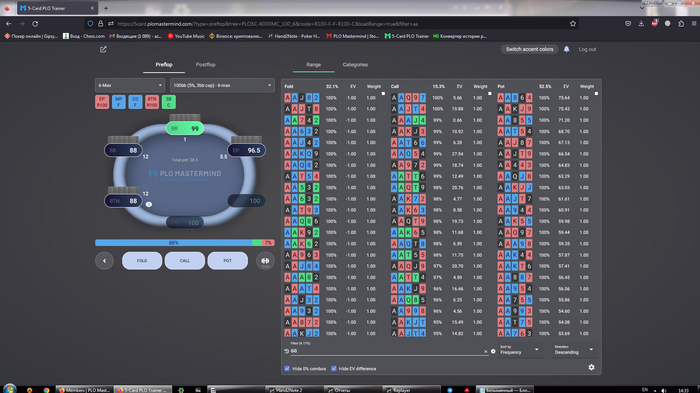Screen dimensions: 700x393
Task: Click the filter history icon
Action: pos(287,351)
